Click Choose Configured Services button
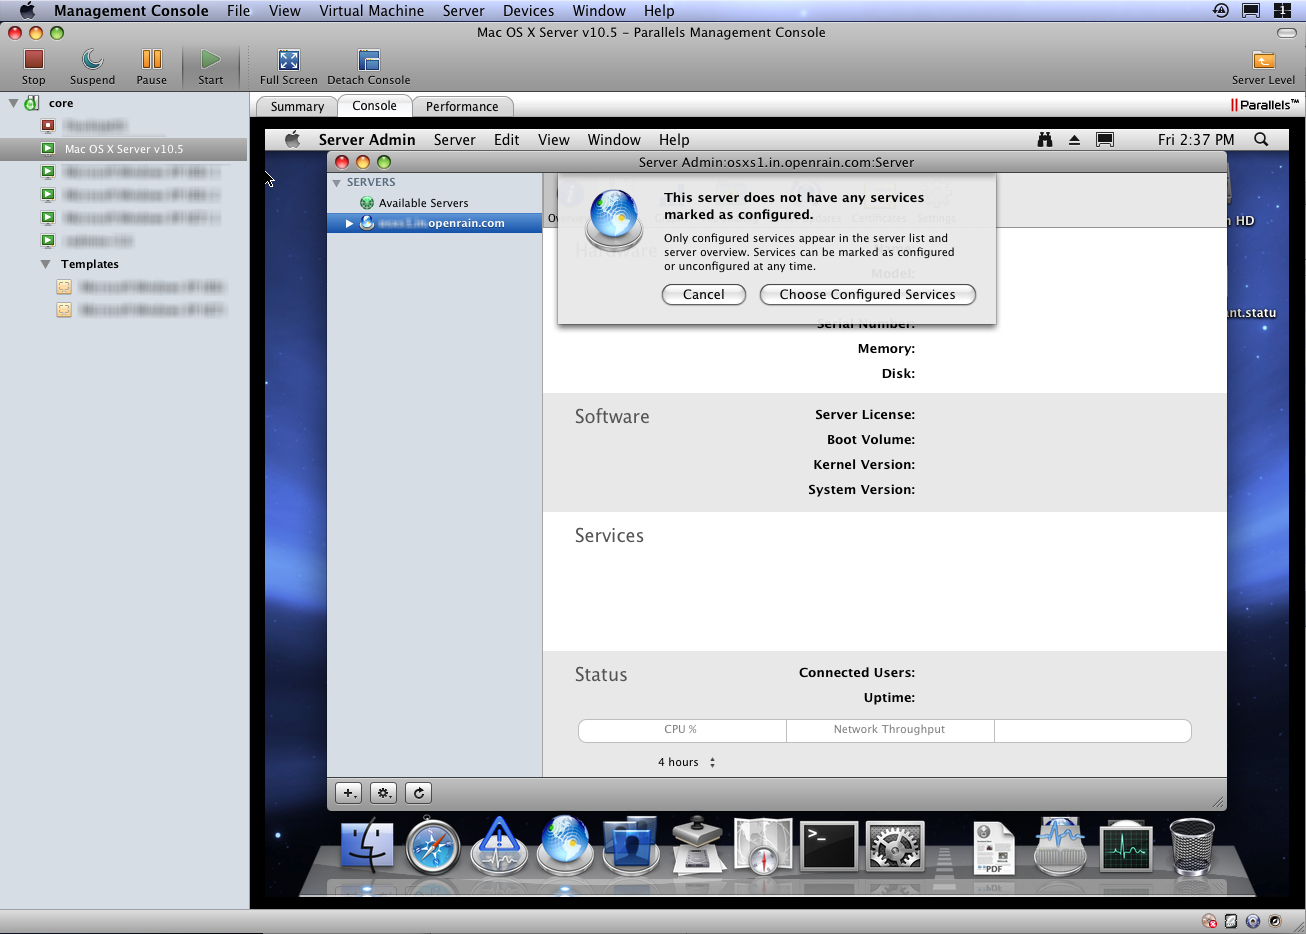 [x=867, y=294]
